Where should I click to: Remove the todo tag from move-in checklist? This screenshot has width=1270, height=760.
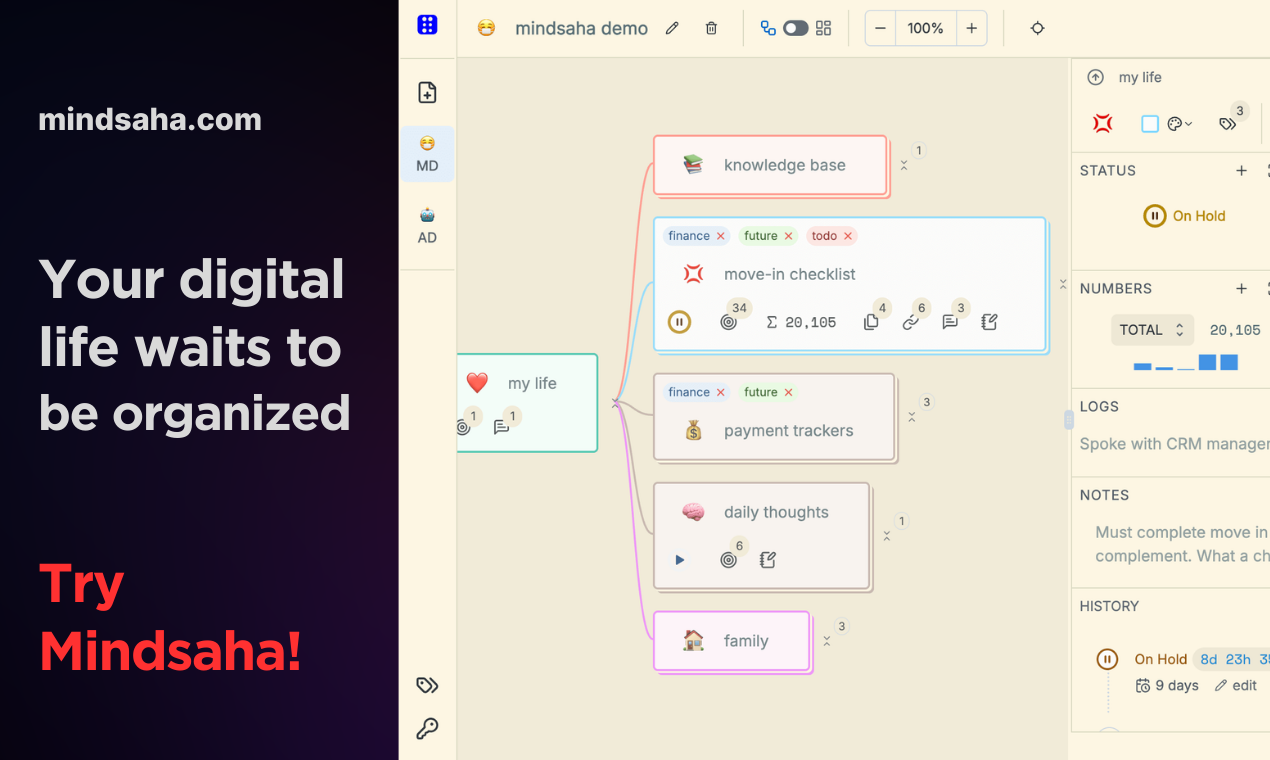tap(848, 236)
